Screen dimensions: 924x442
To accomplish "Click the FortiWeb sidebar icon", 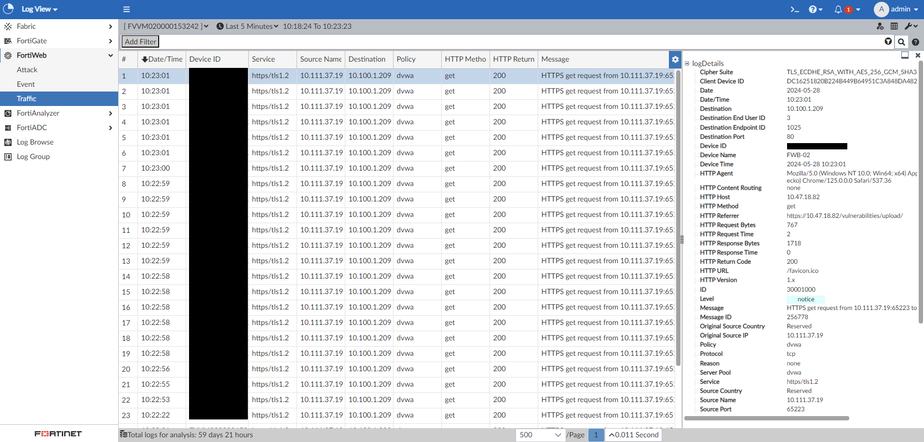I will click(8, 55).
